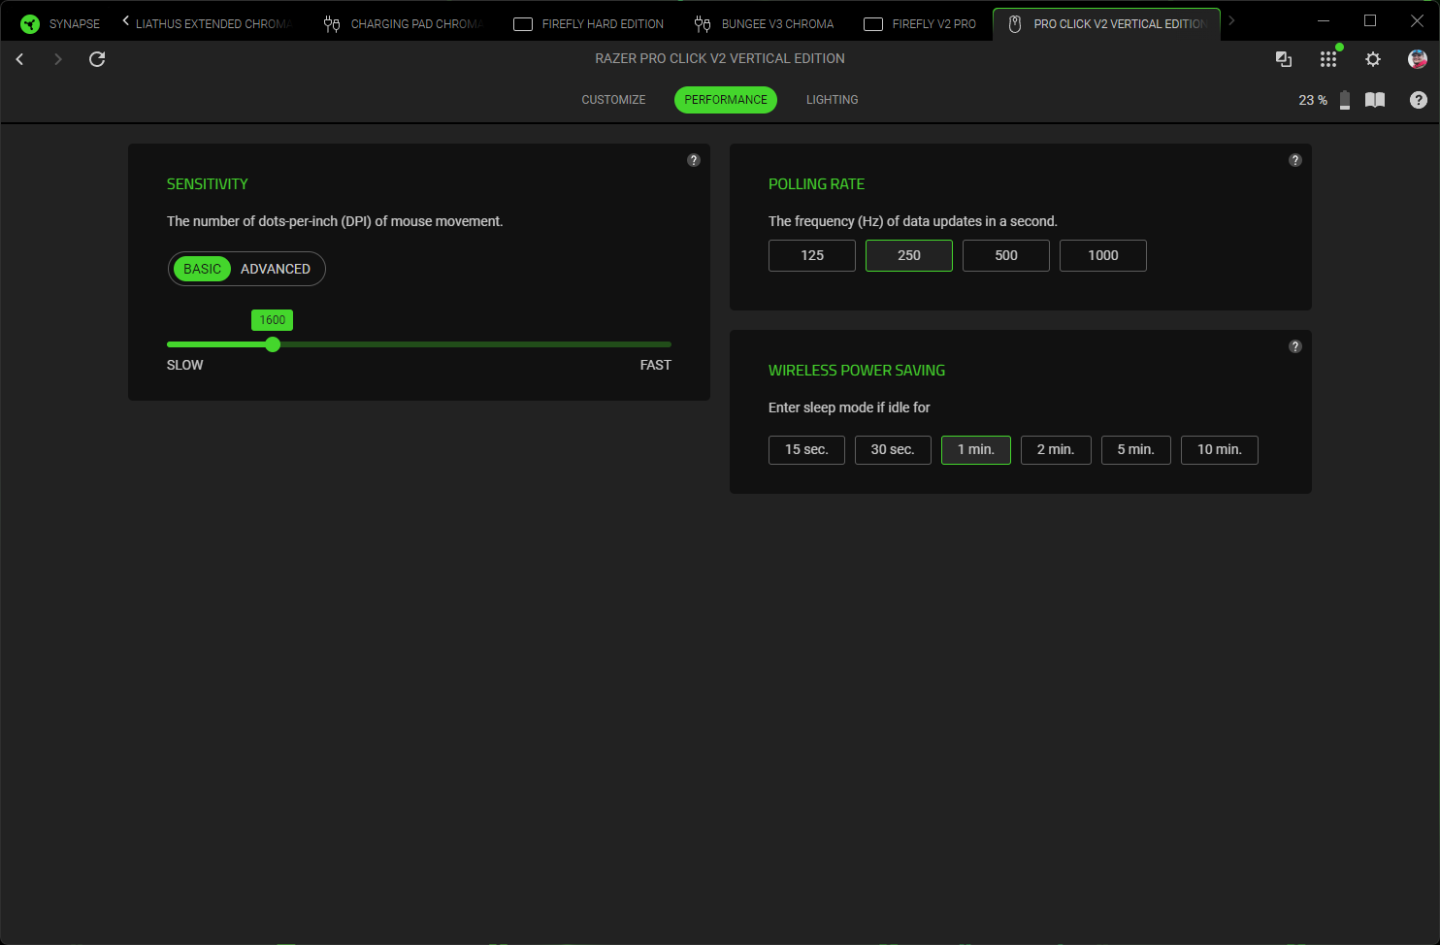Open the Bungee V3 Chroma tab
The image size is (1440, 945).
[764, 23]
